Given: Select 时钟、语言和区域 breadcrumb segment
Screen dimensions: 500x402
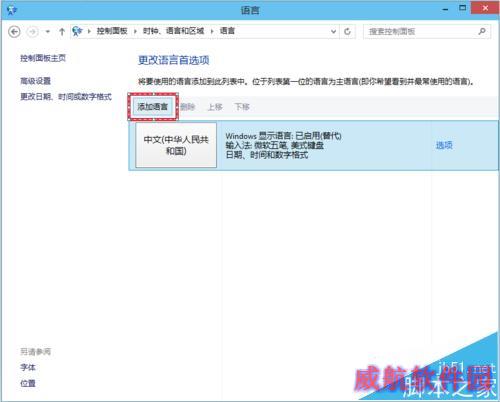Looking at the screenshot, I should (x=173, y=31).
